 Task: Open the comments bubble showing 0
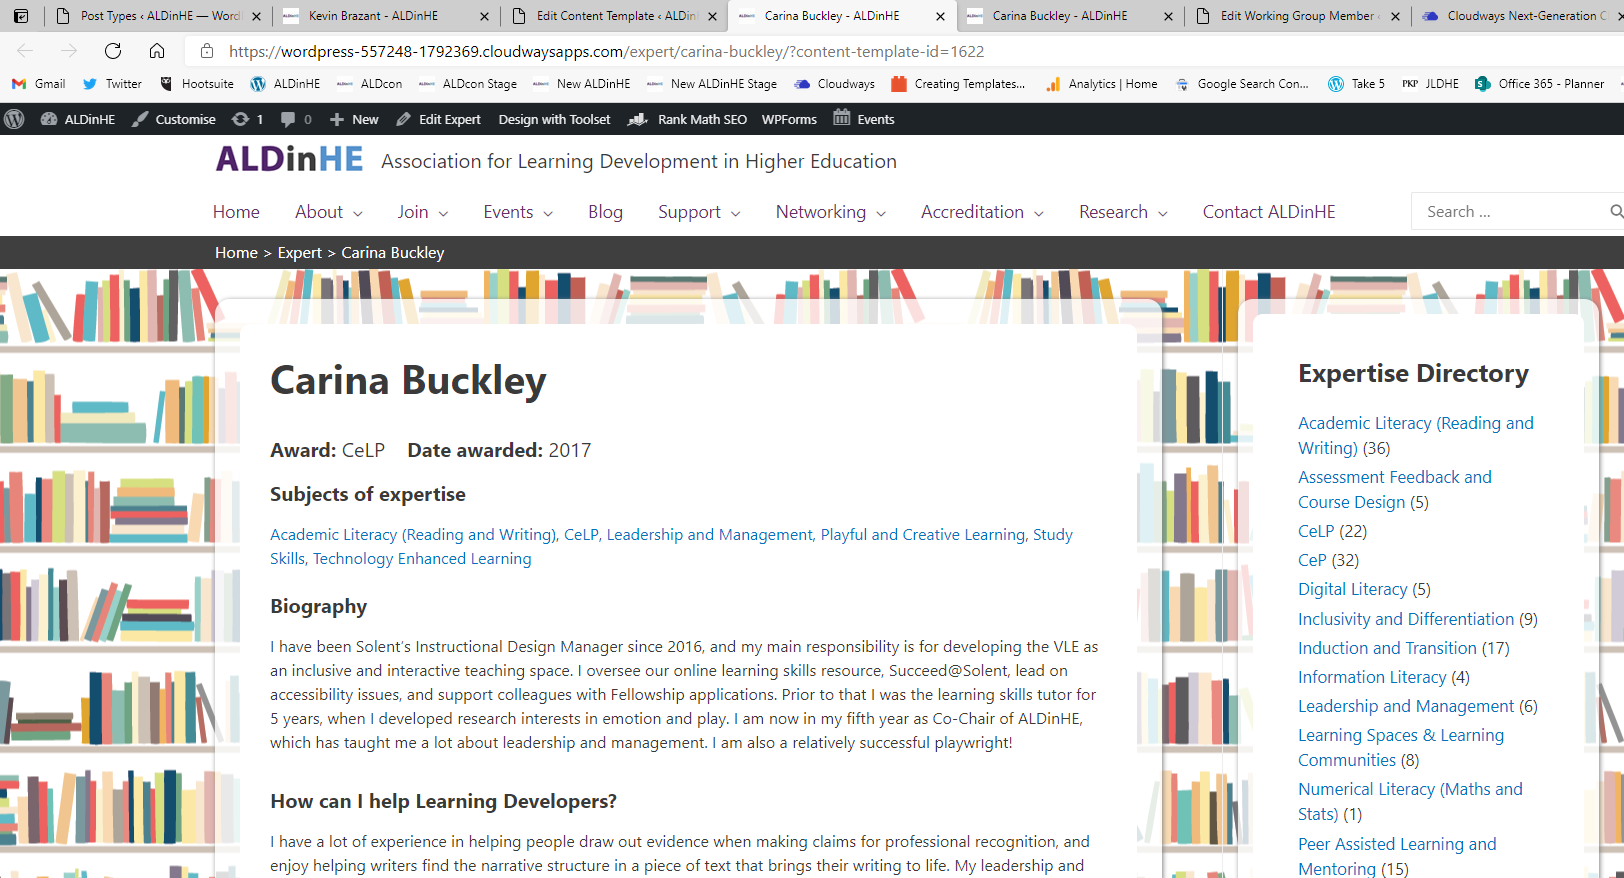pyautogui.click(x=296, y=119)
